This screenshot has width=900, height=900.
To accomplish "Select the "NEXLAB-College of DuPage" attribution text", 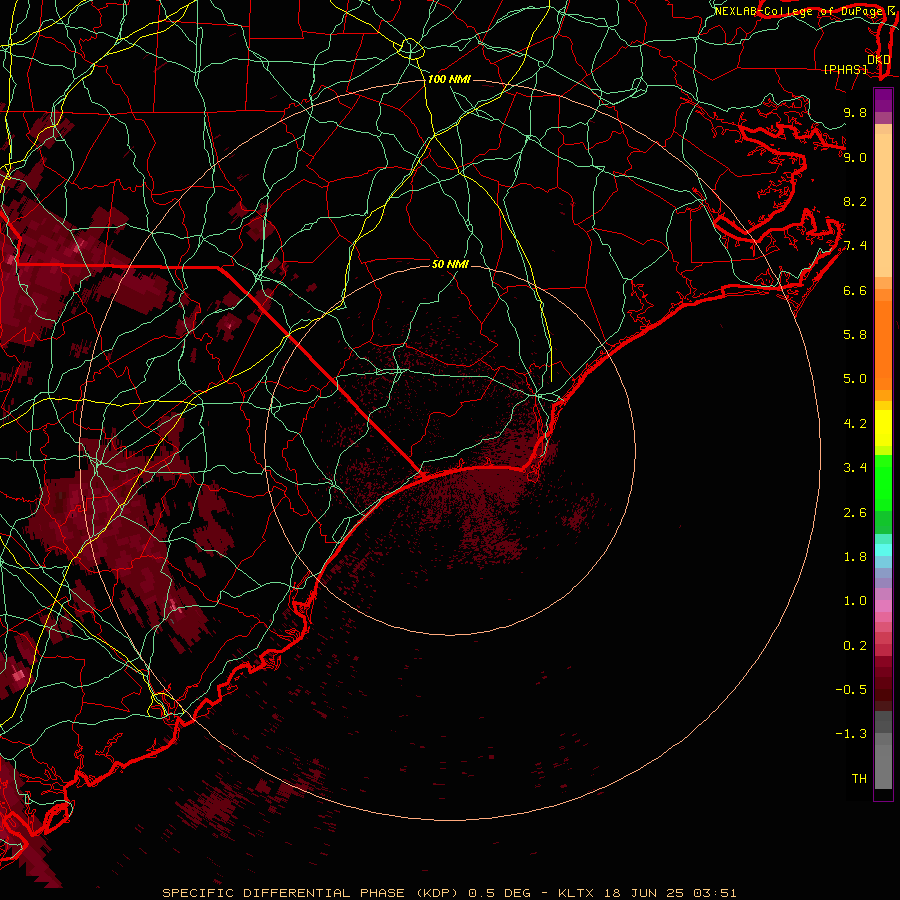I will coord(798,11).
